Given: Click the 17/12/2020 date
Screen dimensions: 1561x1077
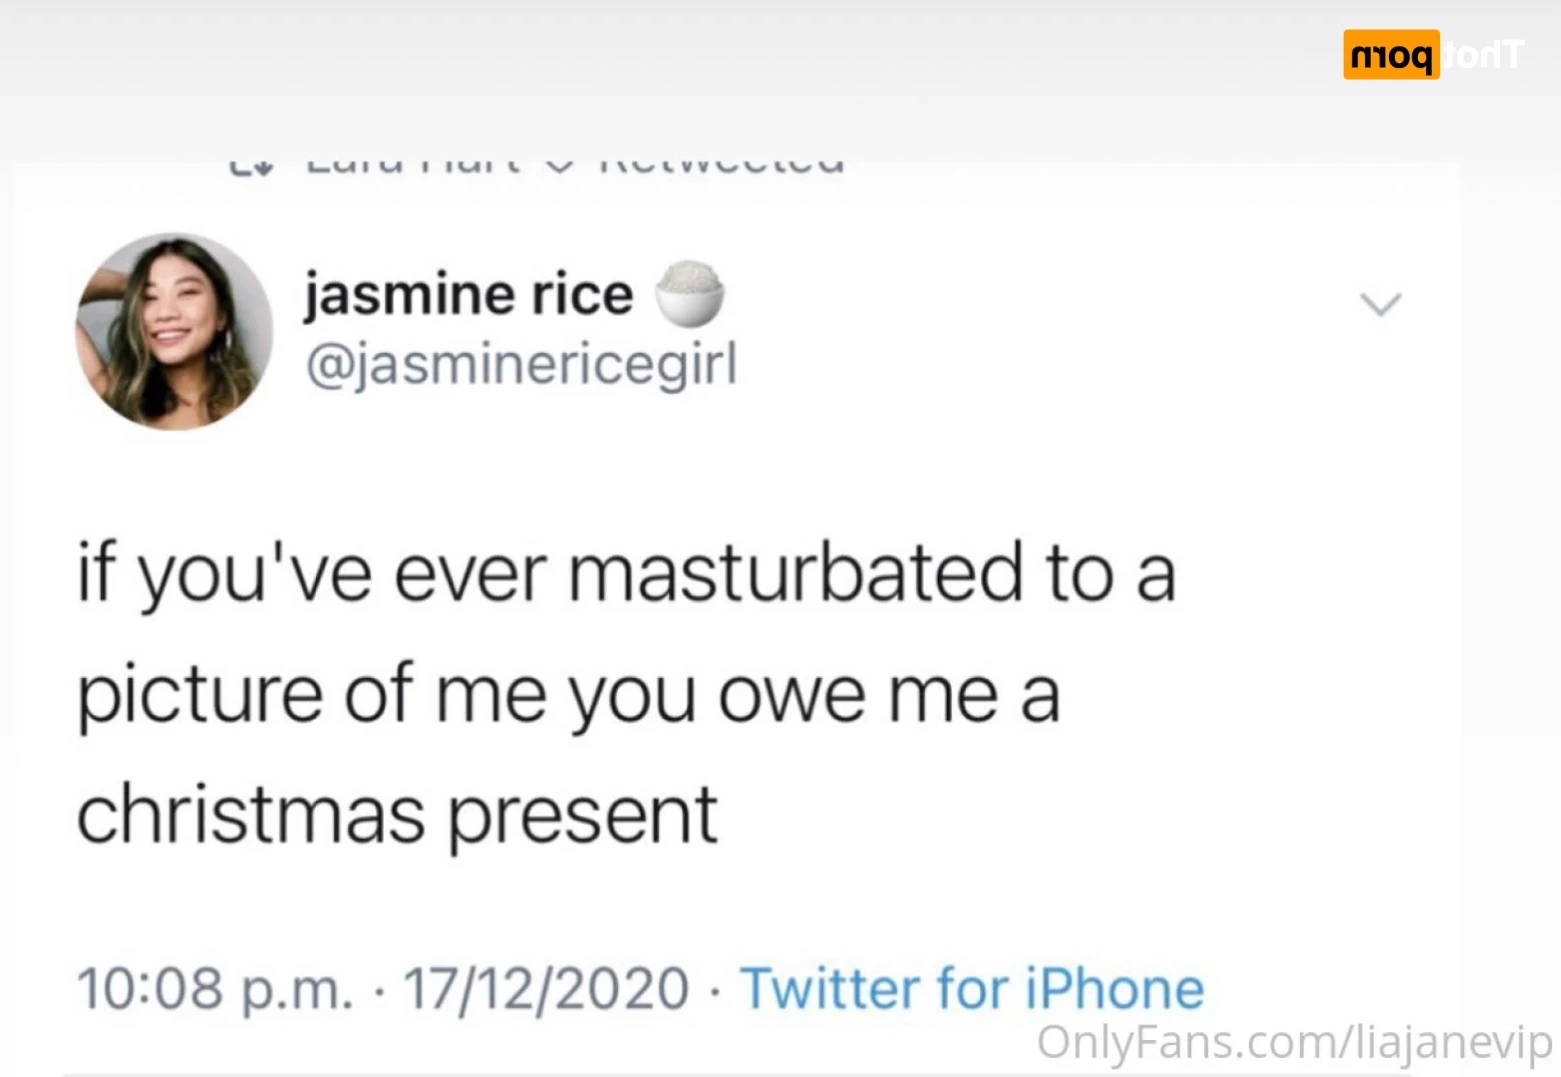Looking at the screenshot, I should (x=546, y=988).
